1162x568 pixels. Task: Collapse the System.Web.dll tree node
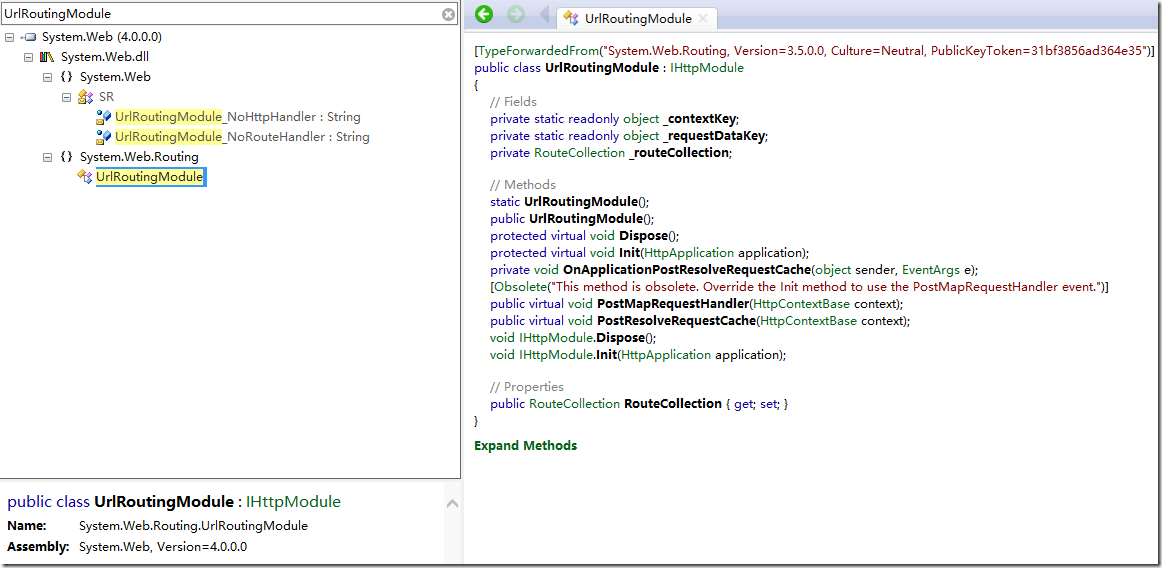point(28,57)
